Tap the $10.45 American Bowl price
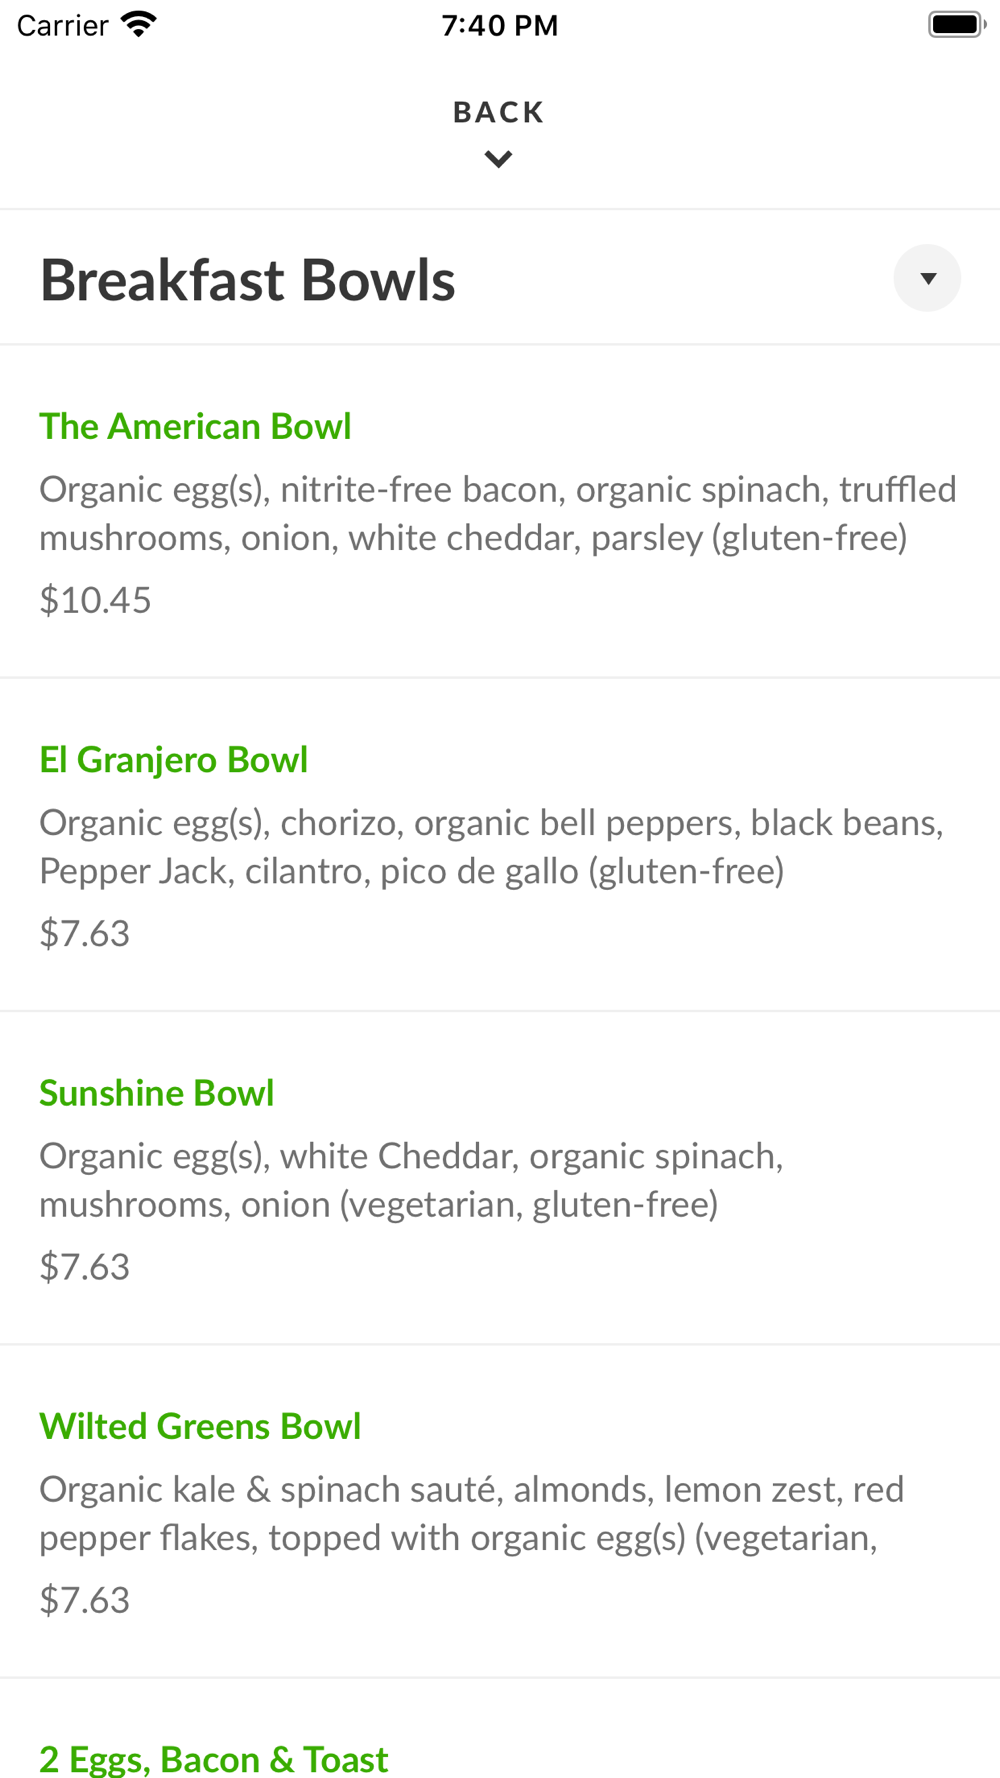Screen dimensions: 1000x1778 tap(95, 600)
